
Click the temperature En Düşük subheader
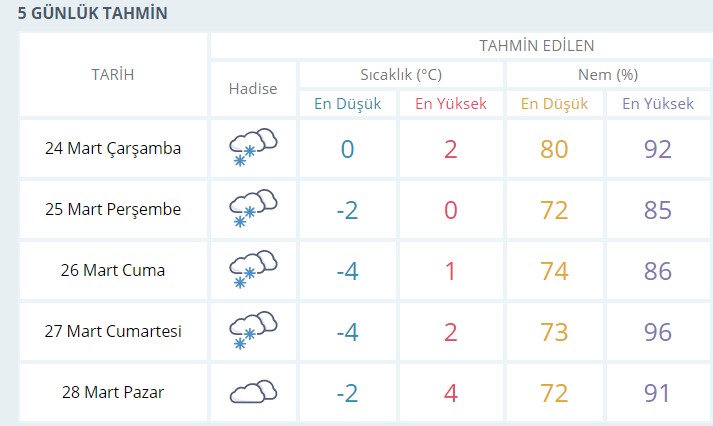click(x=348, y=104)
